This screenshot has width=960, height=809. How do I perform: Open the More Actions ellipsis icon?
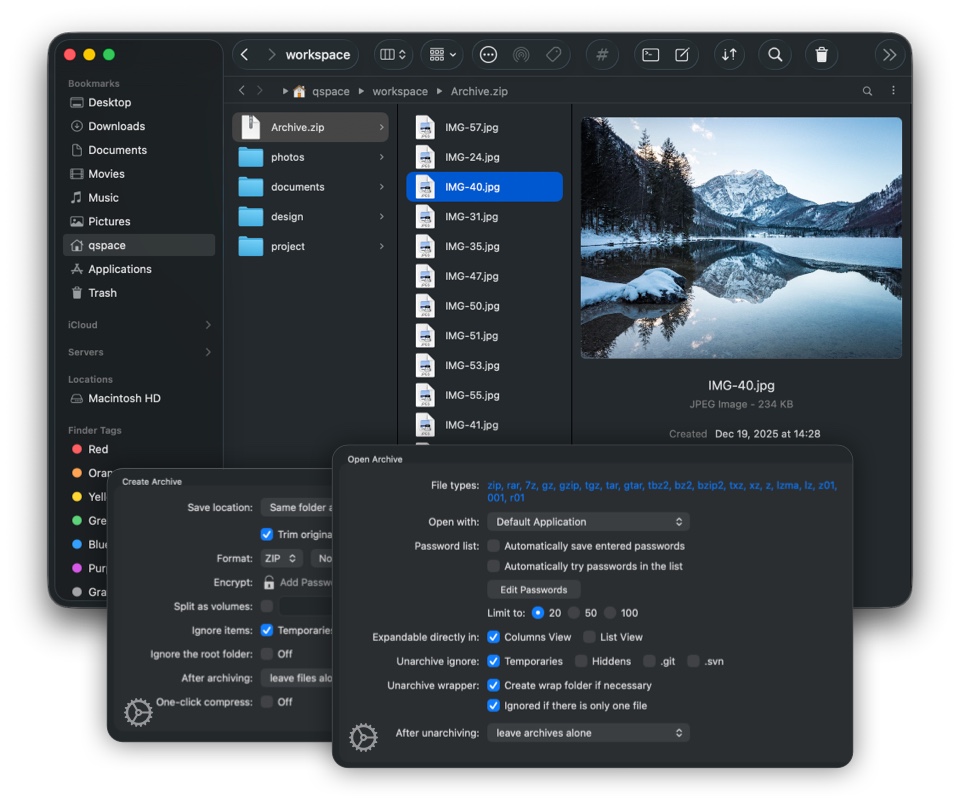(x=488, y=55)
